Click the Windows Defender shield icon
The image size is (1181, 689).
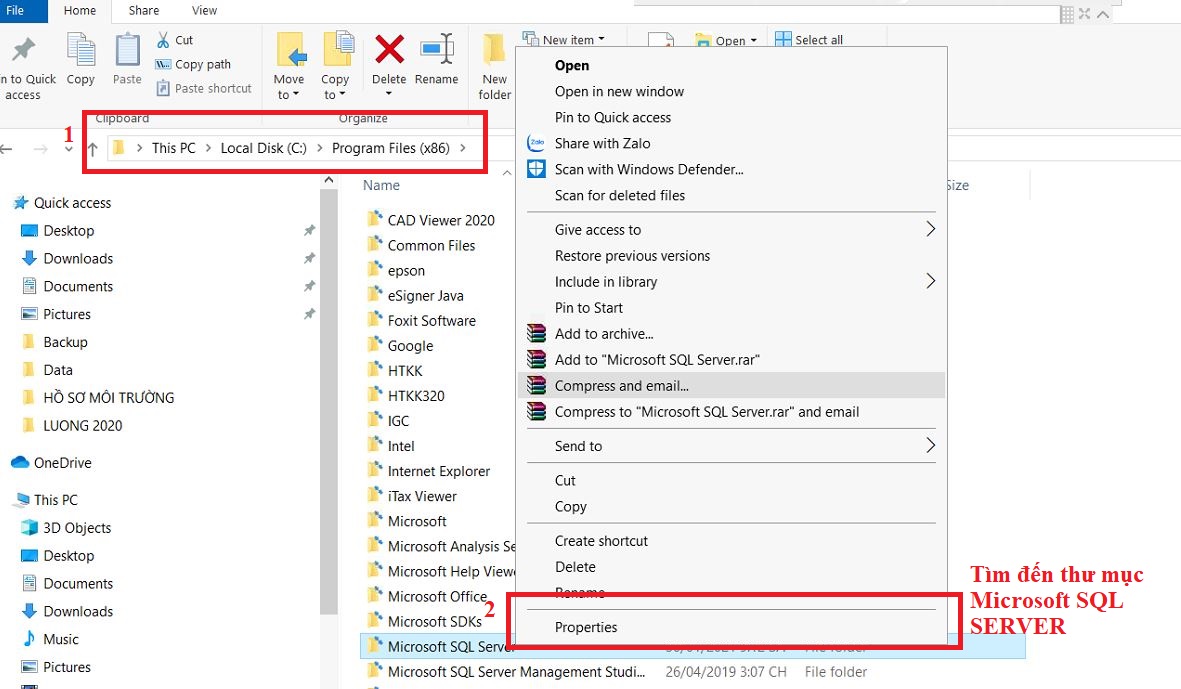point(536,169)
